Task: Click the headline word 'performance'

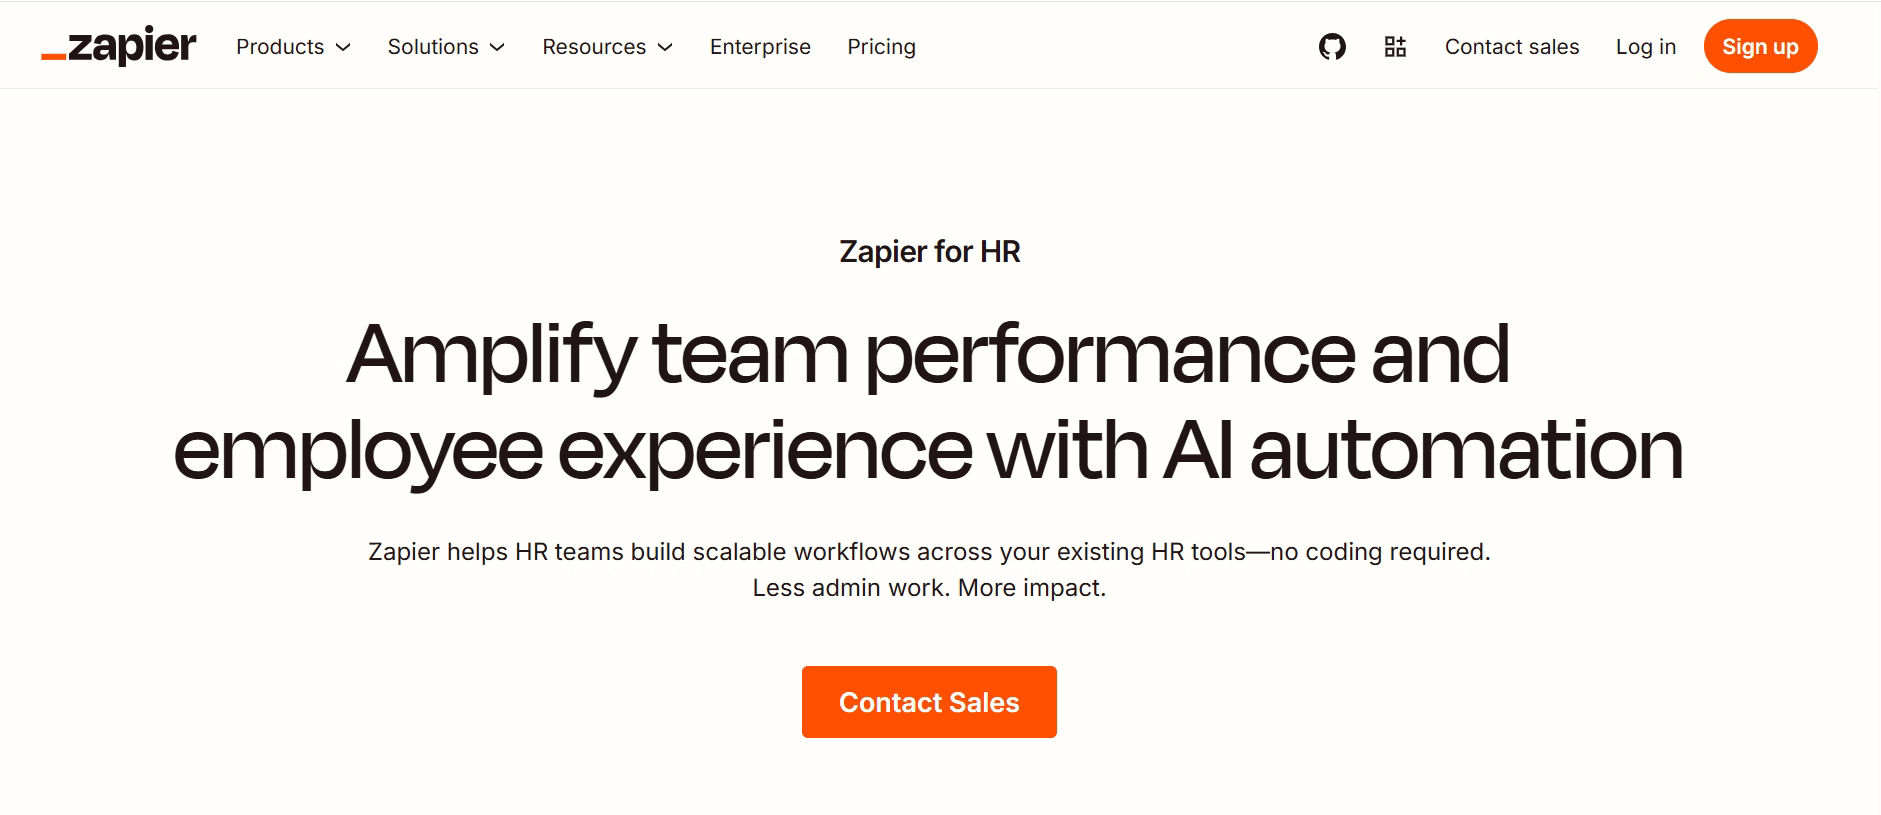Action: click(1110, 358)
